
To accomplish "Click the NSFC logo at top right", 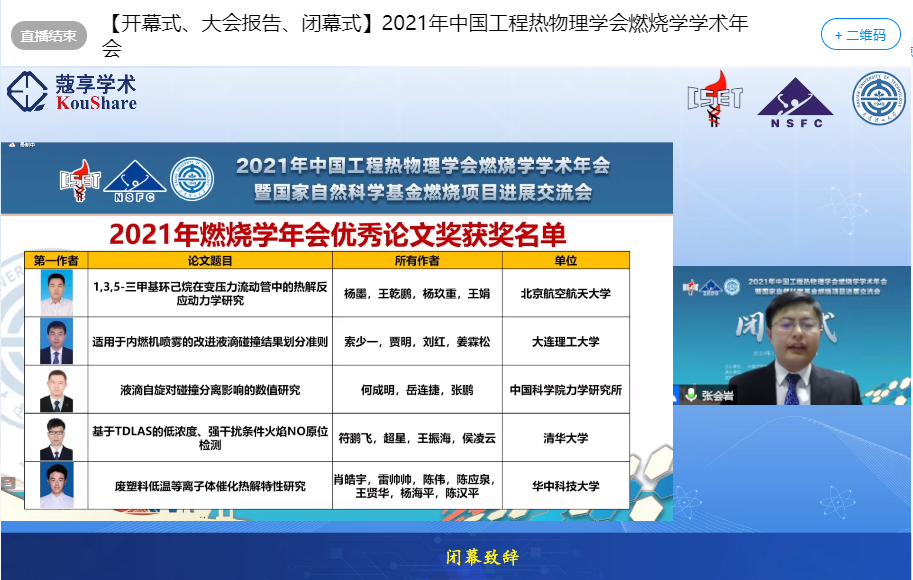I will 795,103.
